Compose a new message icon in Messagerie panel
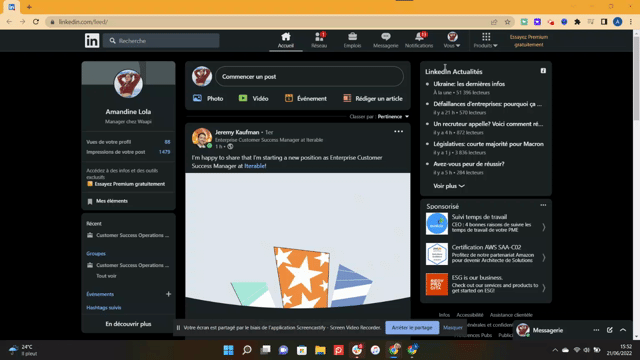 point(609,330)
